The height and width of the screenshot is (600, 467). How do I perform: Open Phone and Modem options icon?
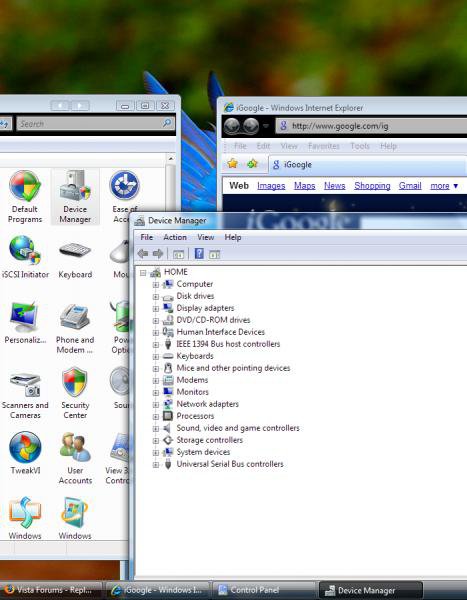(x=75, y=328)
